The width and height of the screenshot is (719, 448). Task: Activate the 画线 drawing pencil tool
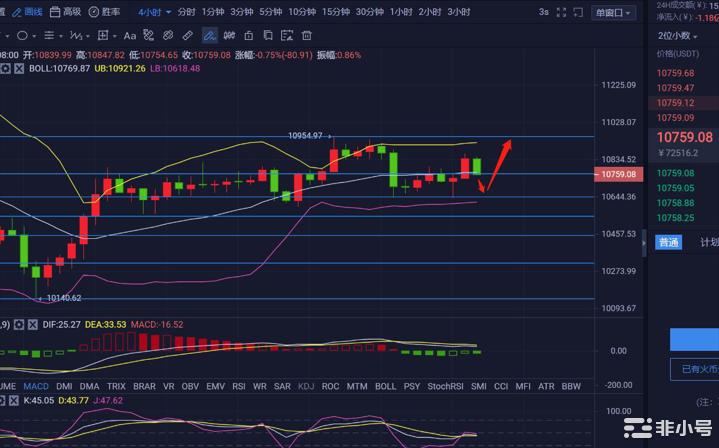click(x=27, y=12)
